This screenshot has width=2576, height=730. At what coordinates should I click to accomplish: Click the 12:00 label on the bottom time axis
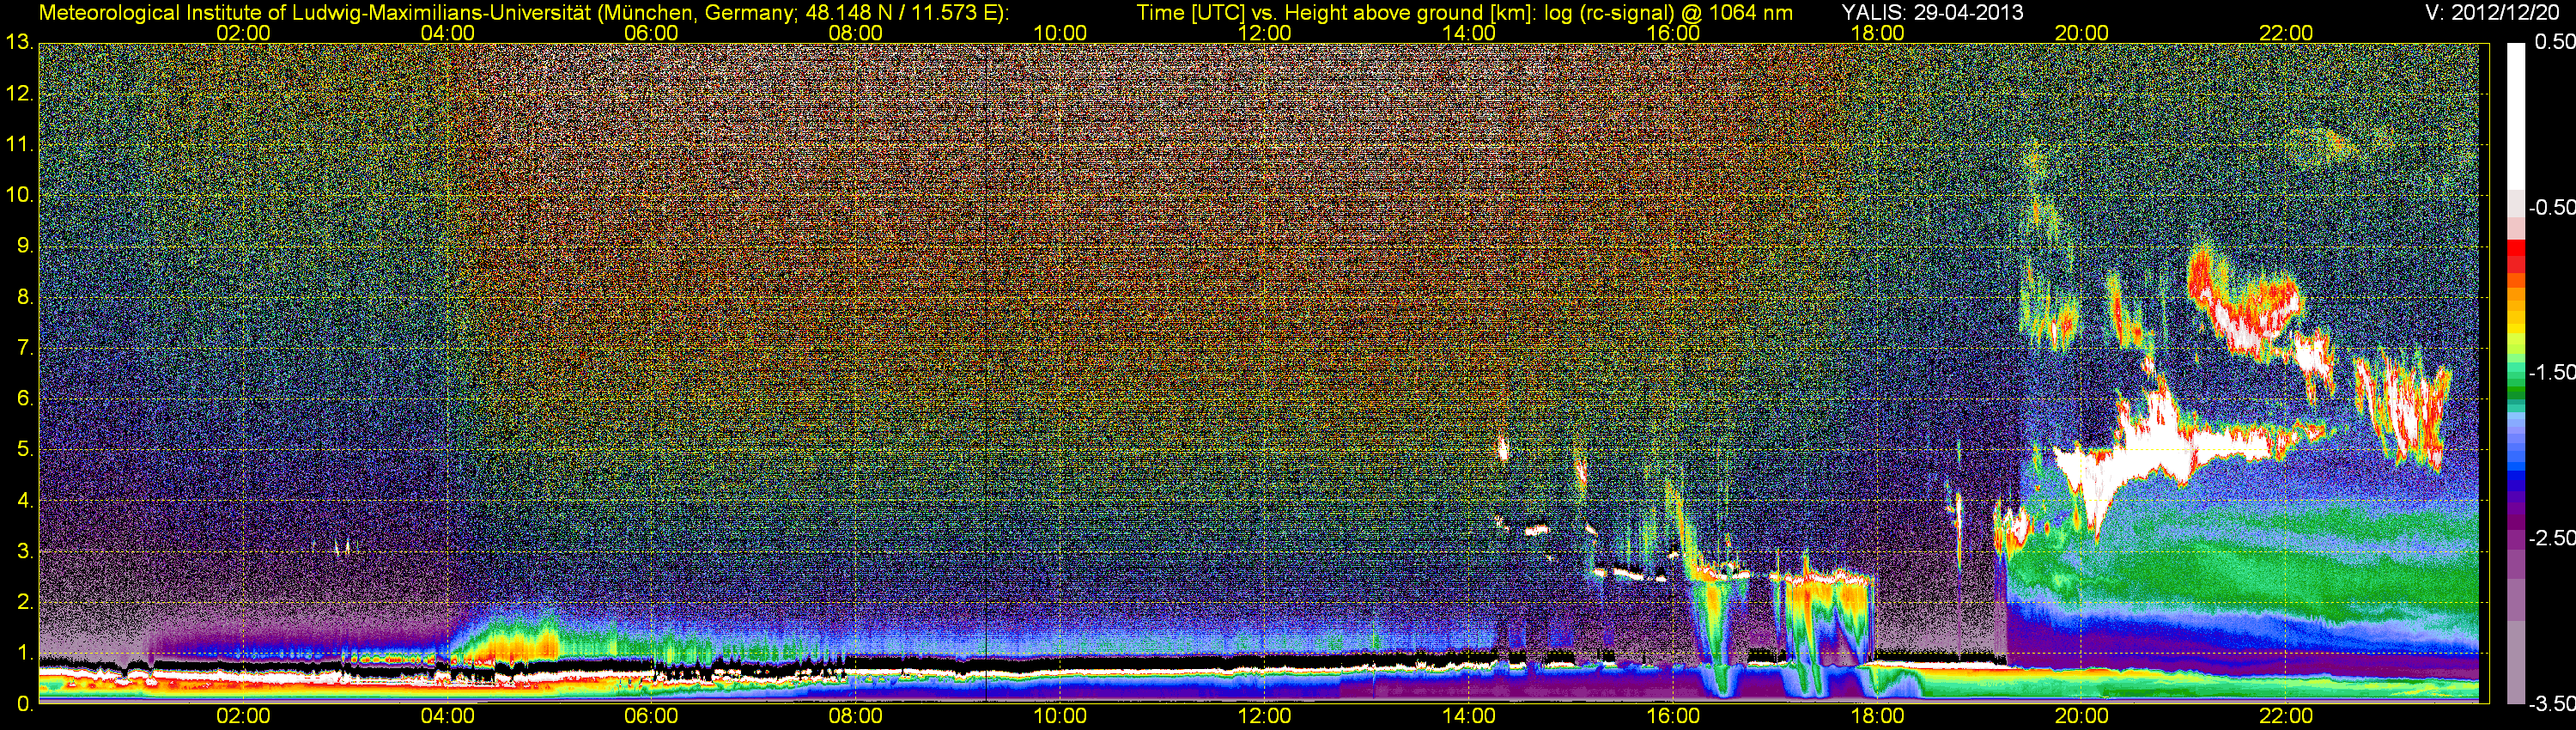pyautogui.click(x=1264, y=716)
